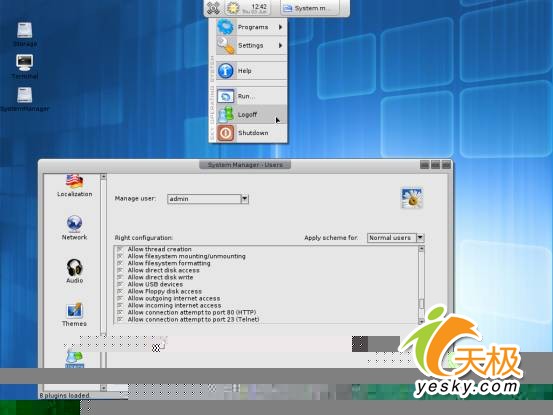Choose Logoff from the start menu

point(251,115)
